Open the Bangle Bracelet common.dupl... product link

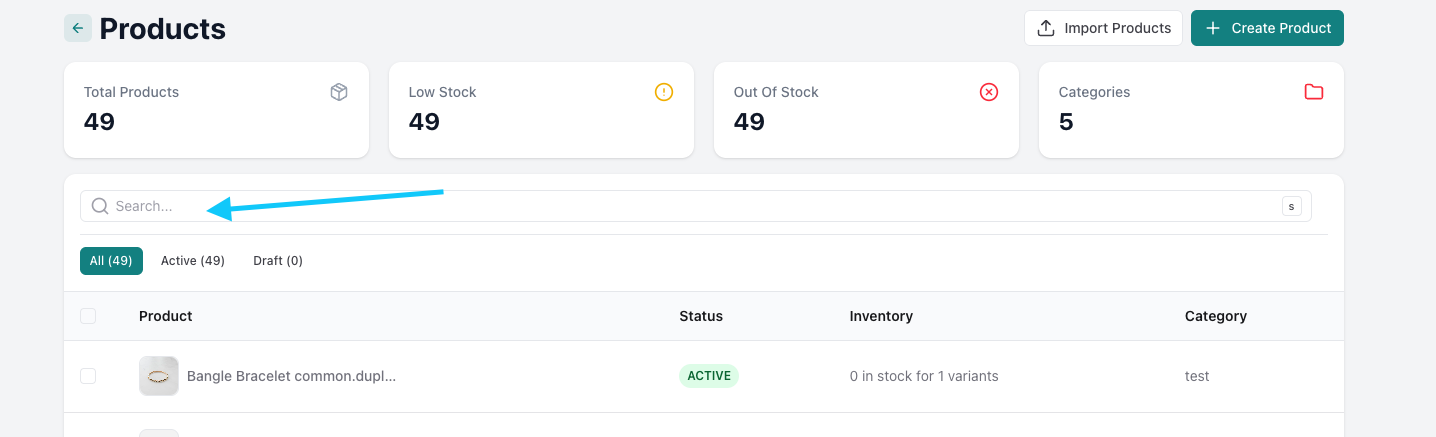pyautogui.click(x=291, y=376)
